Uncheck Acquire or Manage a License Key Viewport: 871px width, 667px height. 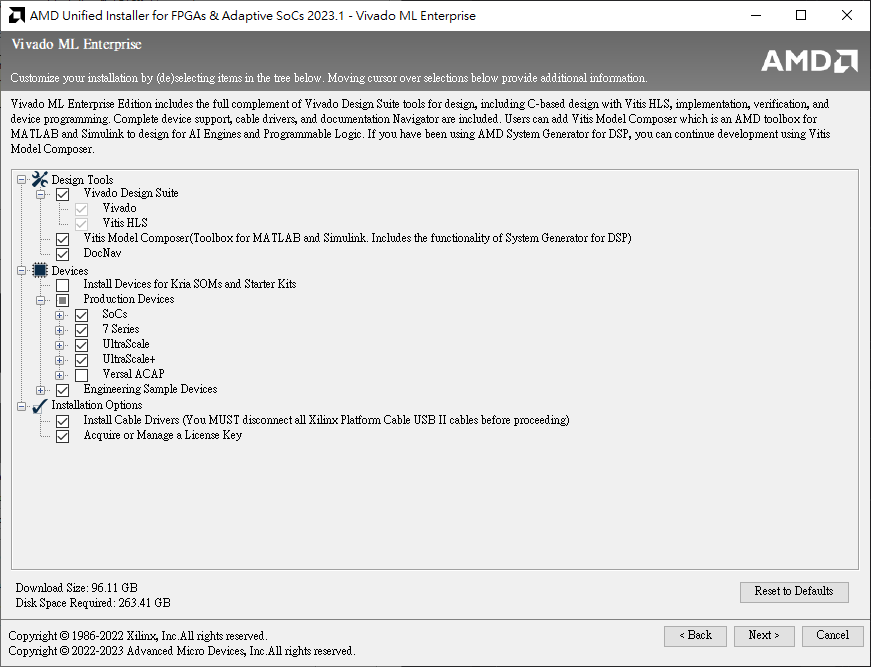pyautogui.click(x=63, y=435)
